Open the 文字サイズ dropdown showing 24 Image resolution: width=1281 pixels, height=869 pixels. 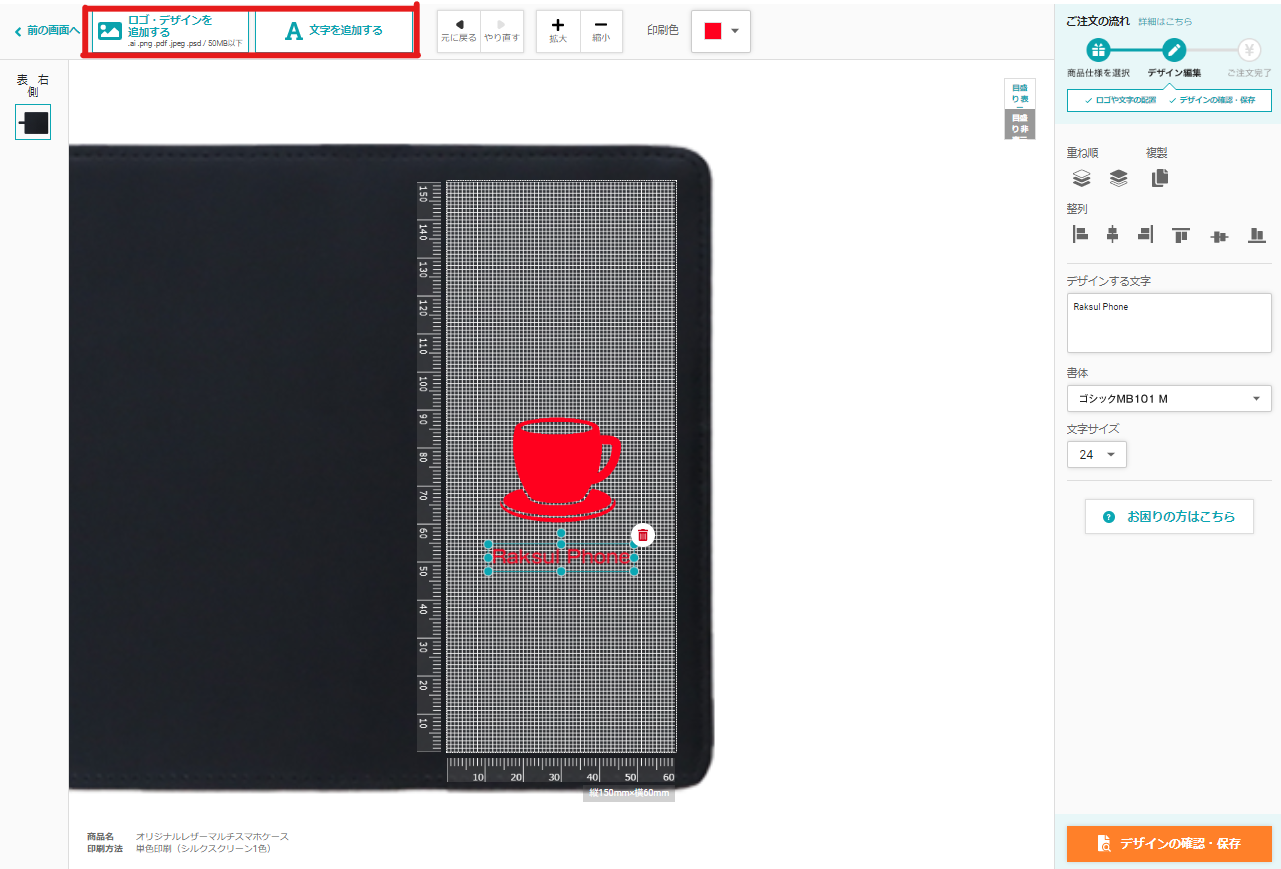[1097, 455]
